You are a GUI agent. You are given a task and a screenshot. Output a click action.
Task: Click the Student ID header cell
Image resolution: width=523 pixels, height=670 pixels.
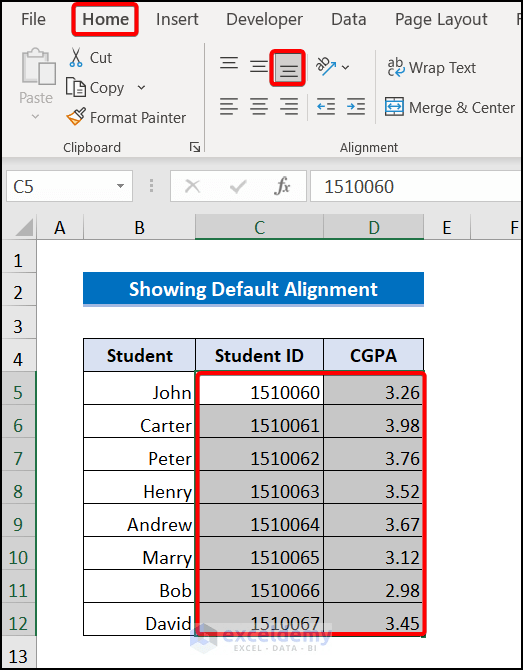pyautogui.click(x=259, y=355)
